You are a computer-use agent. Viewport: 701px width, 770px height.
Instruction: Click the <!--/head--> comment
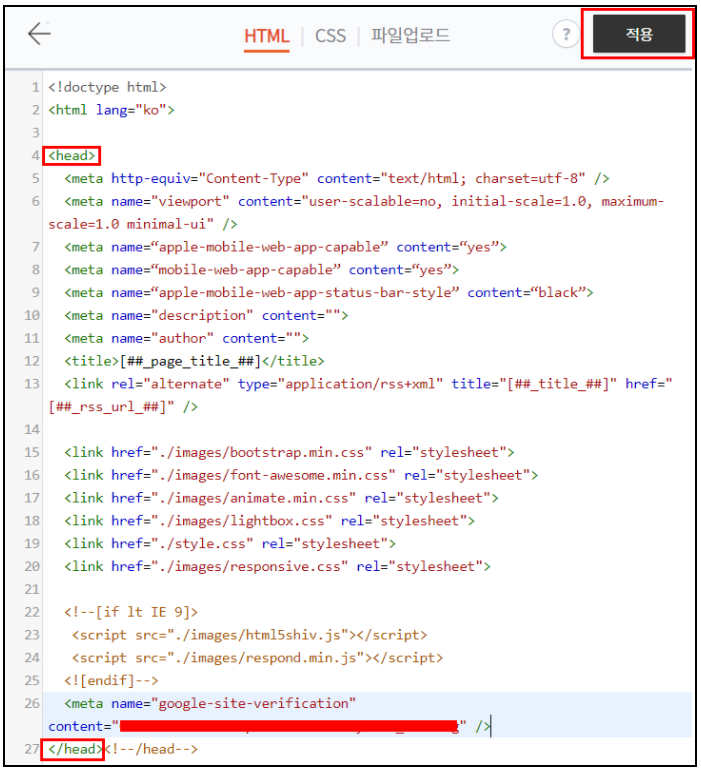click(151, 749)
